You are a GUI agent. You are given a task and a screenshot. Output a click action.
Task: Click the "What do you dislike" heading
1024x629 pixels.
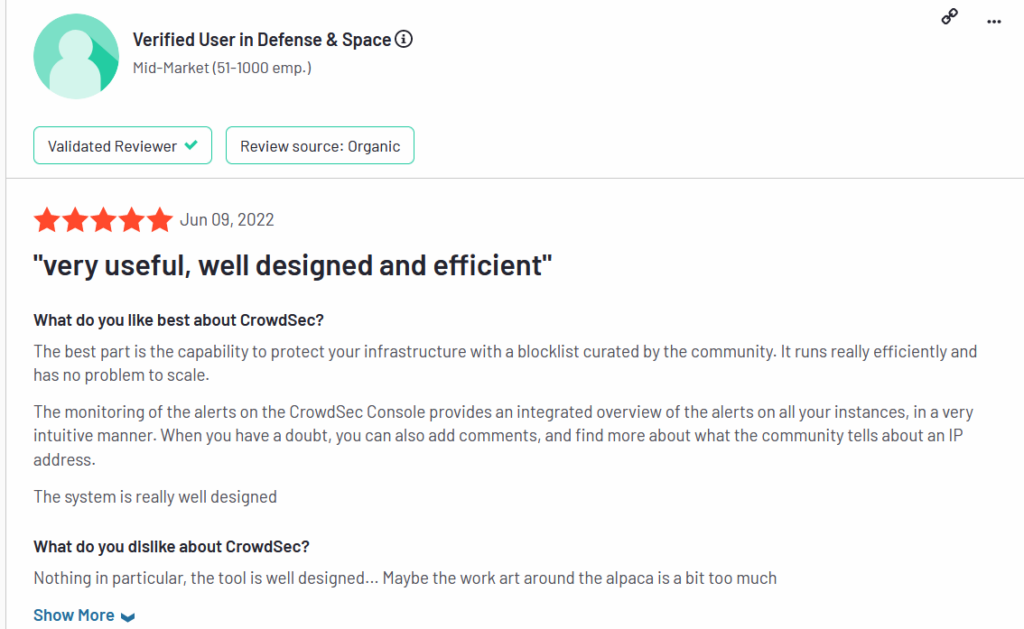coord(172,546)
